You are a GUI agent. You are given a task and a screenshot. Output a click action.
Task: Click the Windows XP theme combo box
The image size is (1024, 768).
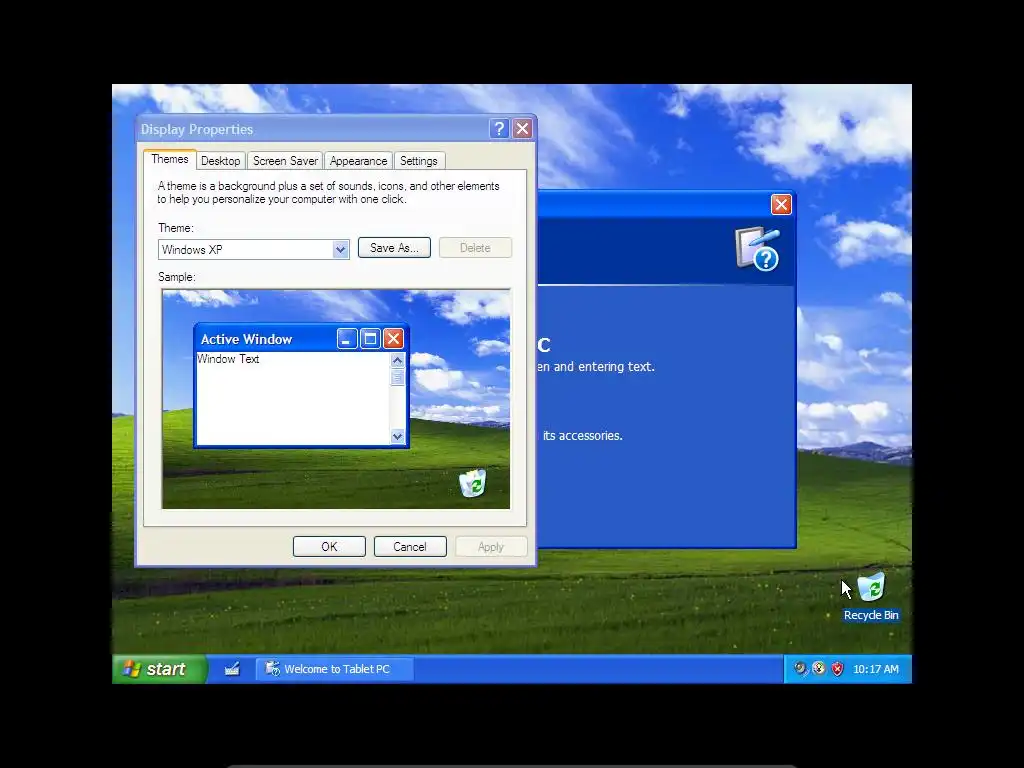(253, 249)
